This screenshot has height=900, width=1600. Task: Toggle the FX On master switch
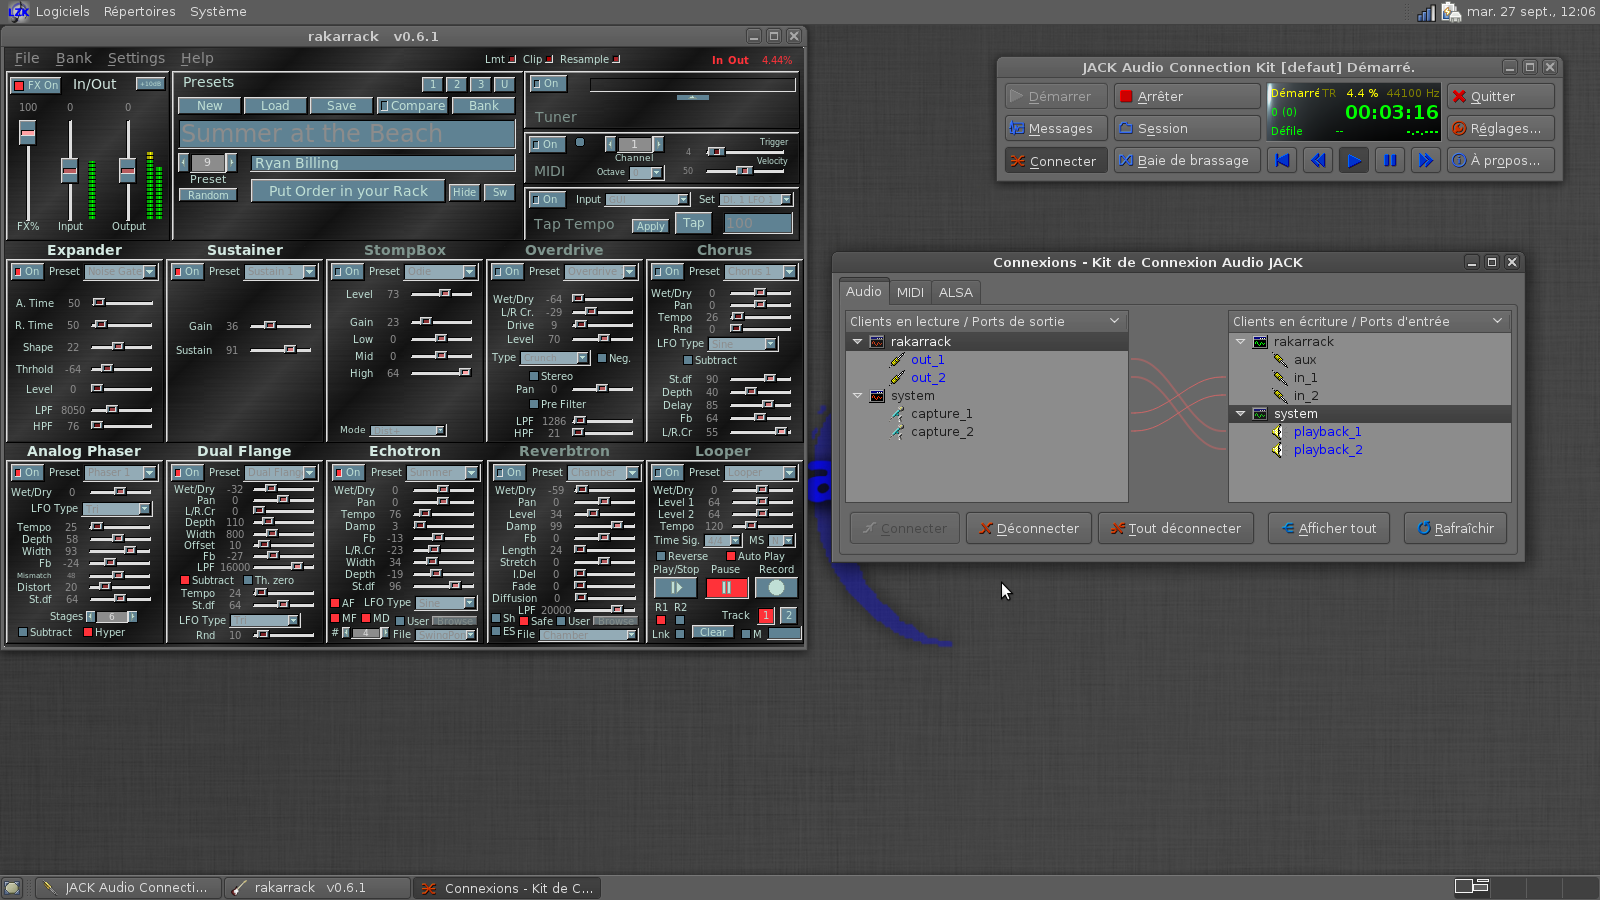(x=35, y=85)
